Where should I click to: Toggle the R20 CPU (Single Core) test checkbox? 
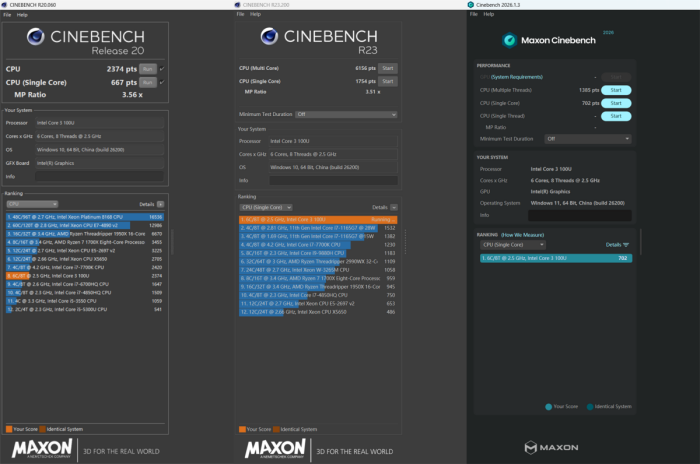162,82
